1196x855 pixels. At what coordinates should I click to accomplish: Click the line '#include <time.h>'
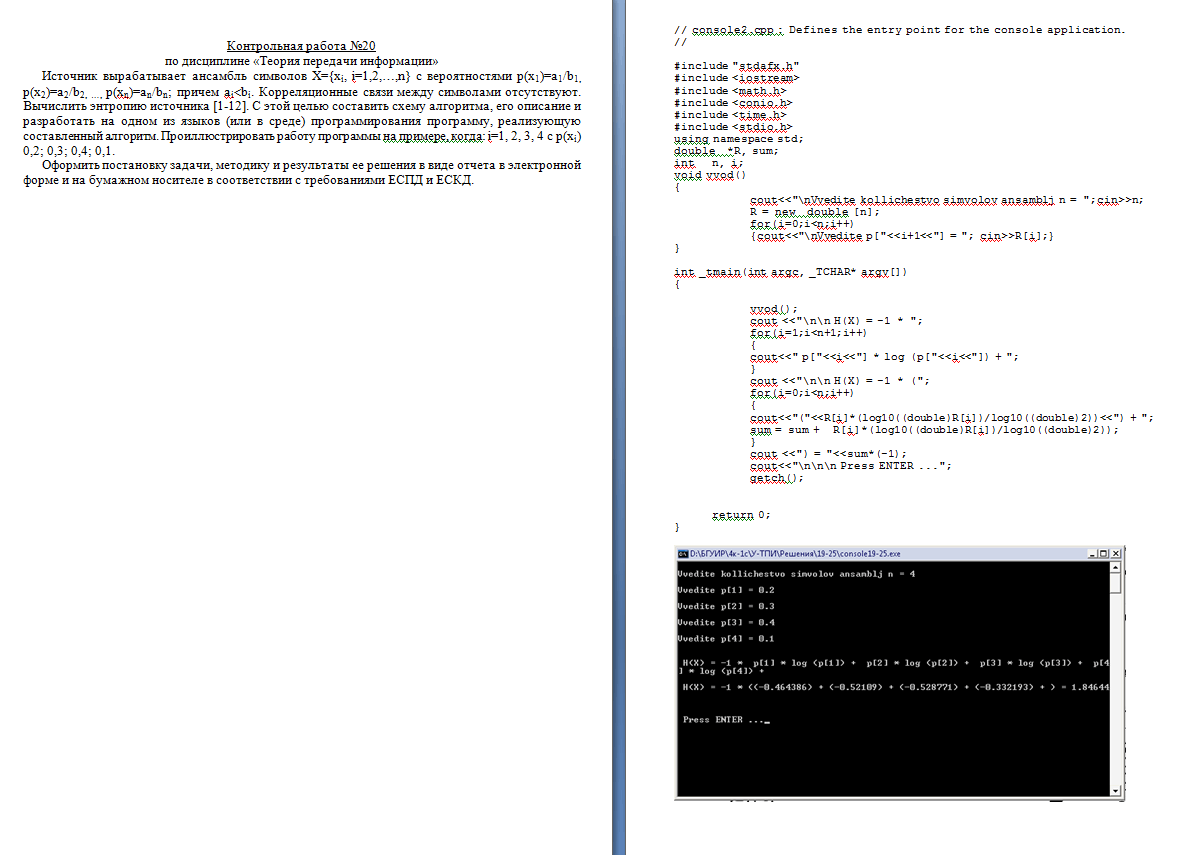[730, 115]
